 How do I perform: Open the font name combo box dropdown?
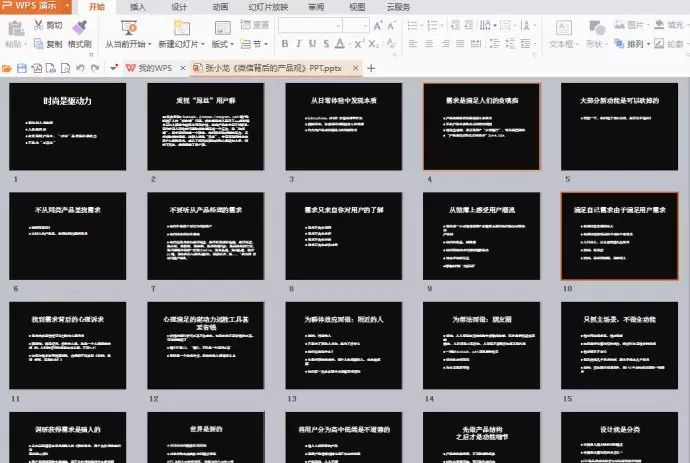tap(338, 26)
